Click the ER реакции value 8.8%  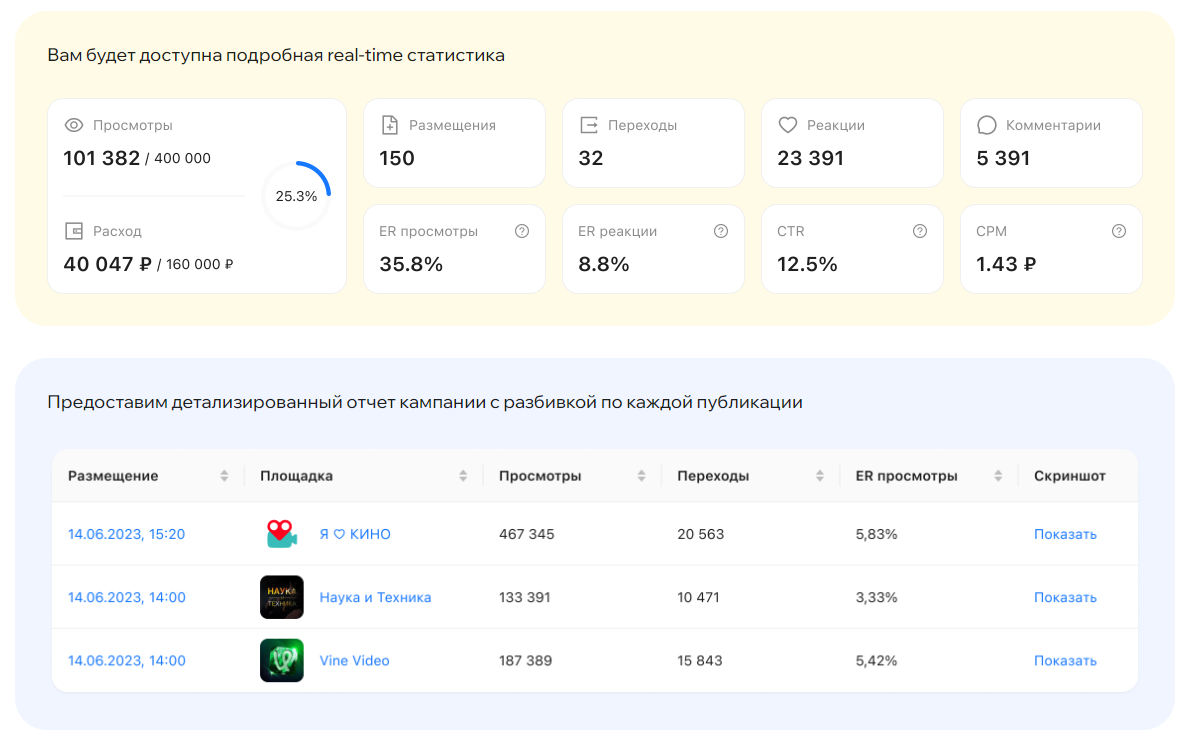[604, 264]
